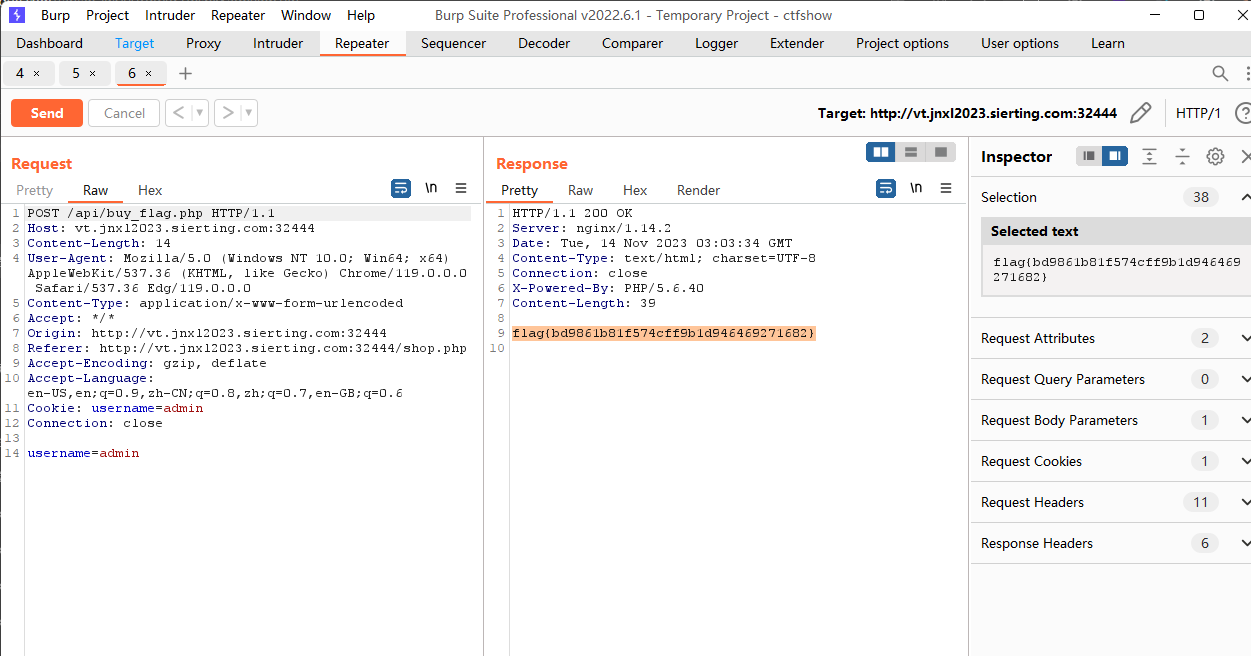Switch to the Proxy tab
Viewport: 1251px width, 656px height.
pyautogui.click(x=204, y=43)
